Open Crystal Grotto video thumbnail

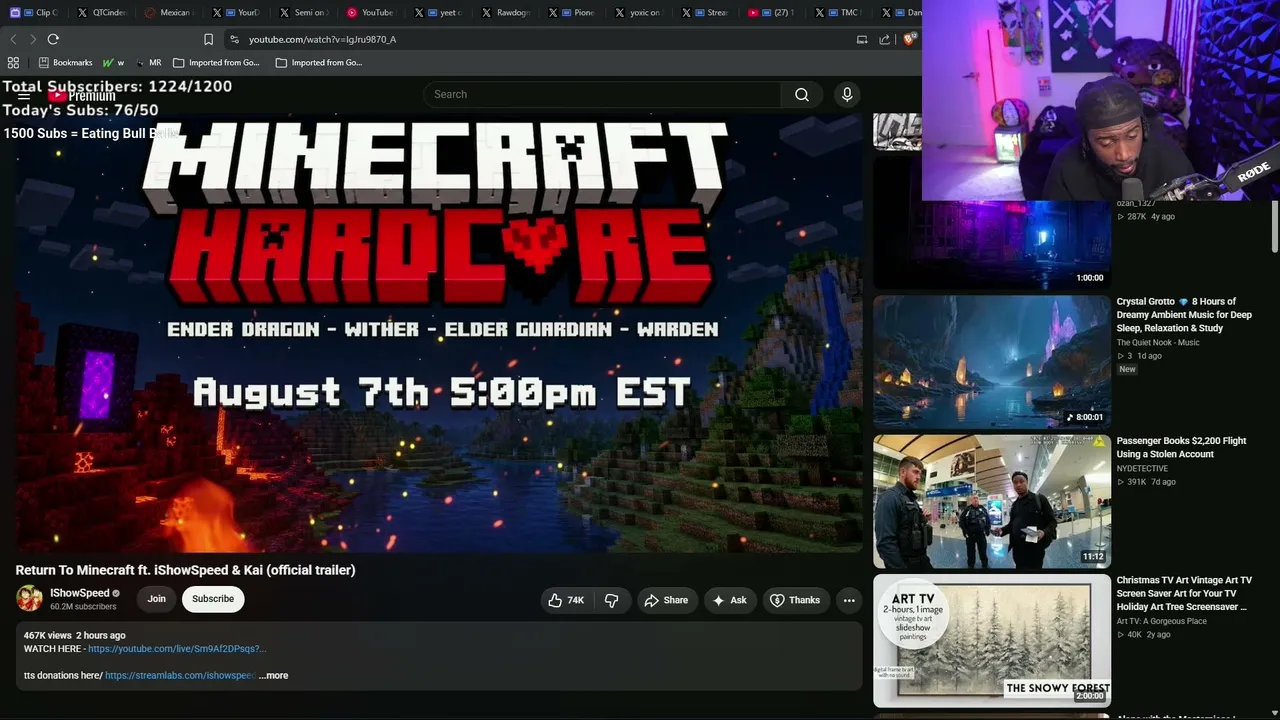[992, 362]
